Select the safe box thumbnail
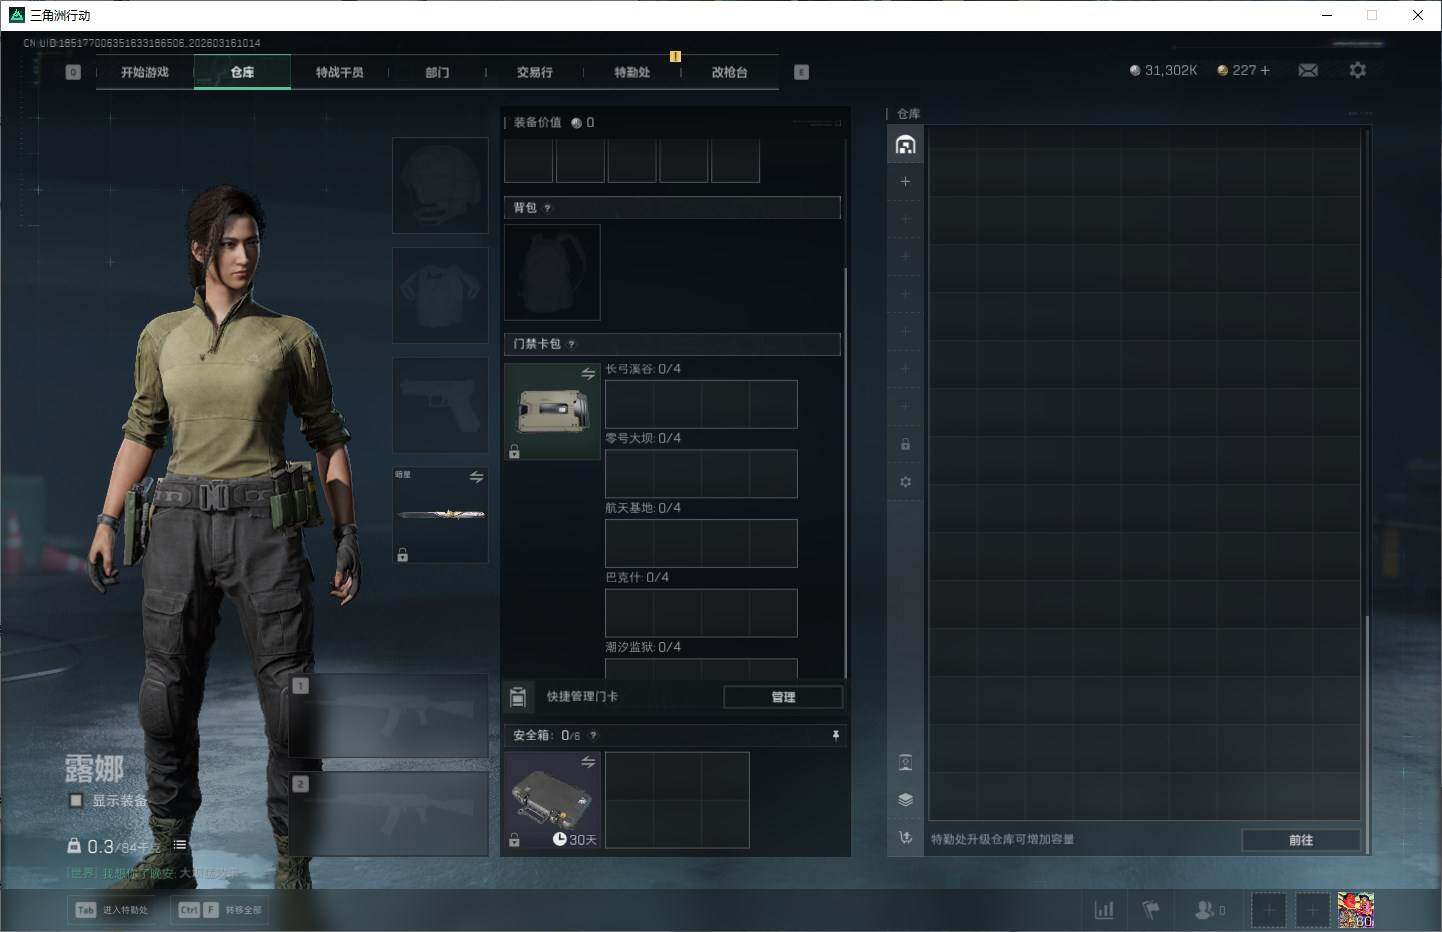Viewport: 1442px width, 932px height. coord(552,800)
